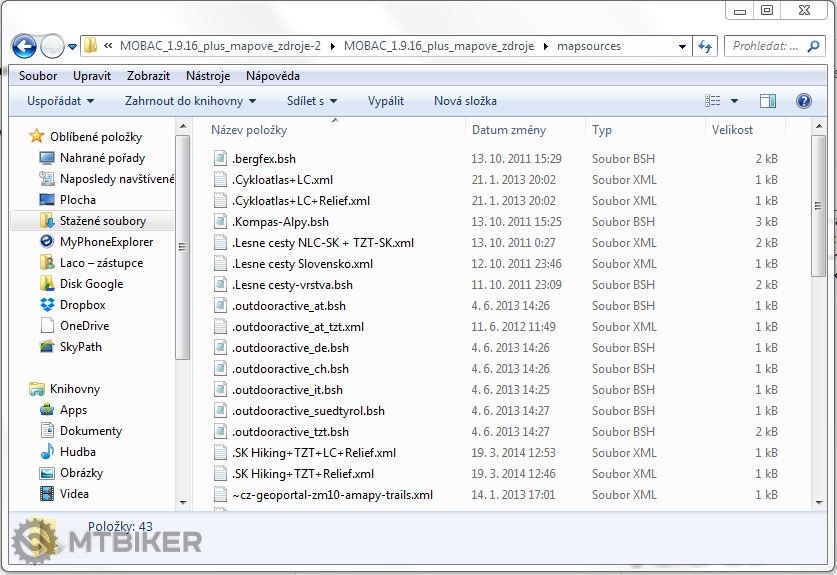Click the refresh button beside address bar
The height and width of the screenshot is (575, 837).
pos(706,46)
